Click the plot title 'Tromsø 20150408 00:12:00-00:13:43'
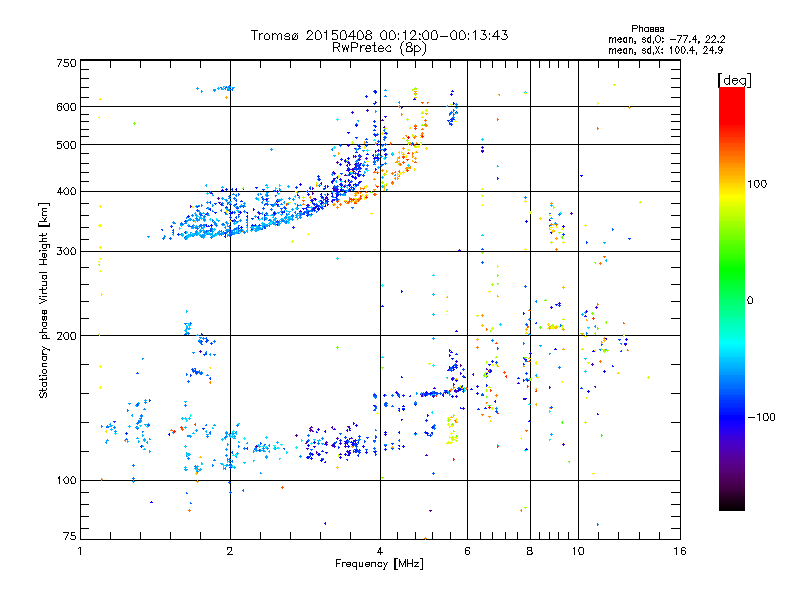This screenshot has height=600, width=800. 379,35
